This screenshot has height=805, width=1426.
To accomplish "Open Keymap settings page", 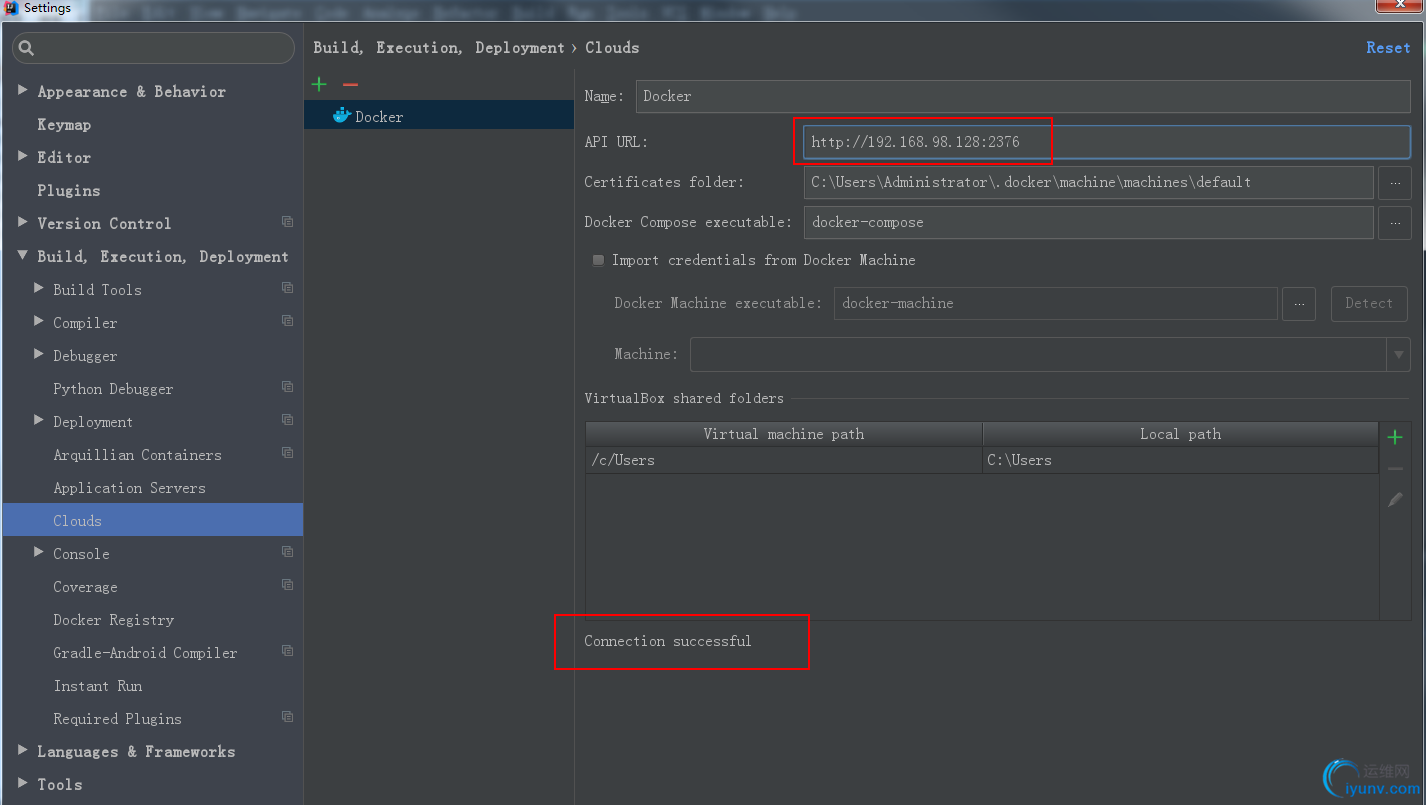I will pyautogui.click(x=64, y=124).
